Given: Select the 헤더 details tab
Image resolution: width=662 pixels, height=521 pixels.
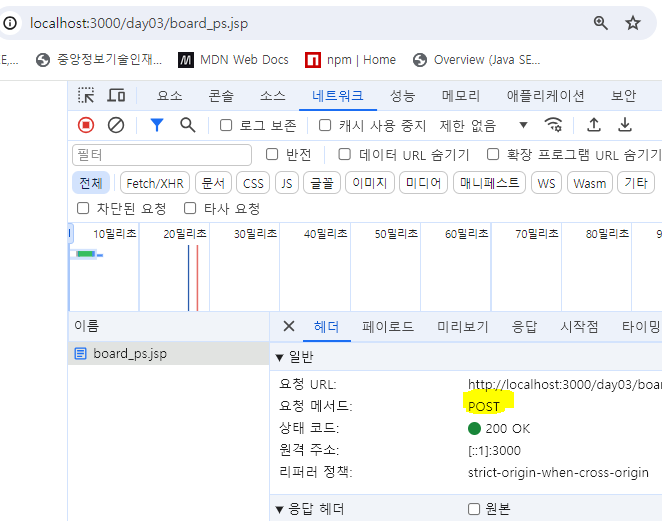Looking at the screenshot, I should tap(326, 326).
